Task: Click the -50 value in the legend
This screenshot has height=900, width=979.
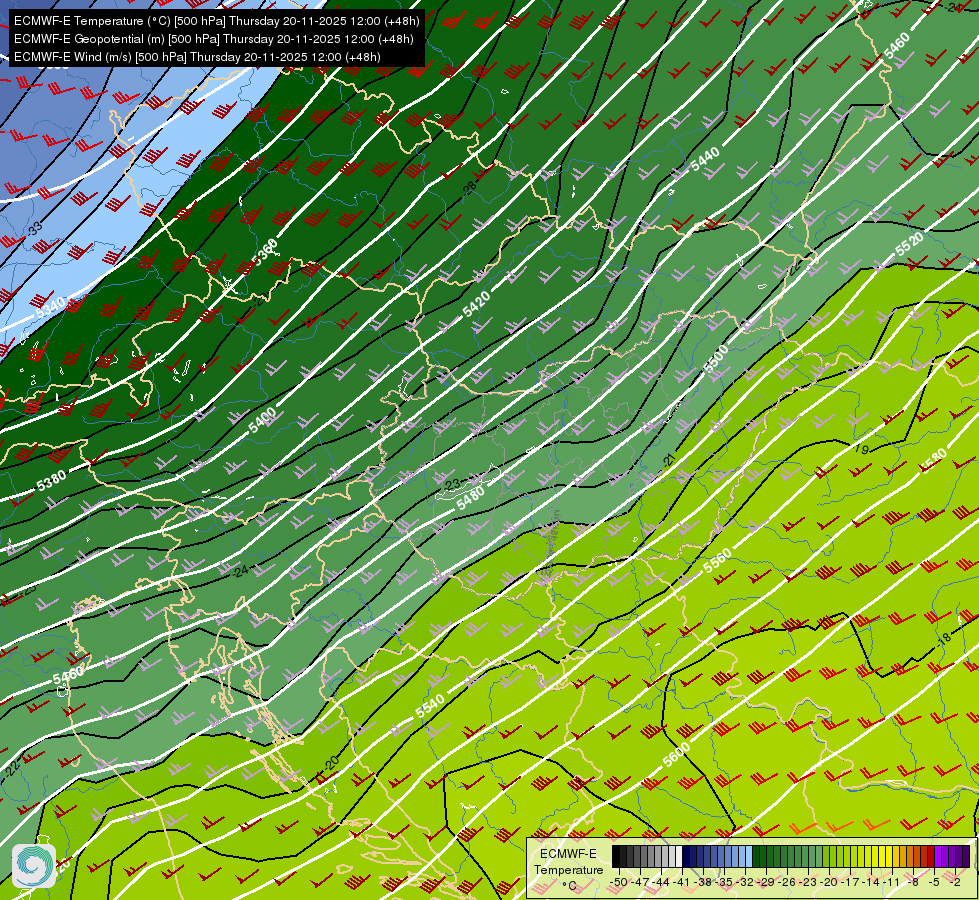Action: (618, 881)
